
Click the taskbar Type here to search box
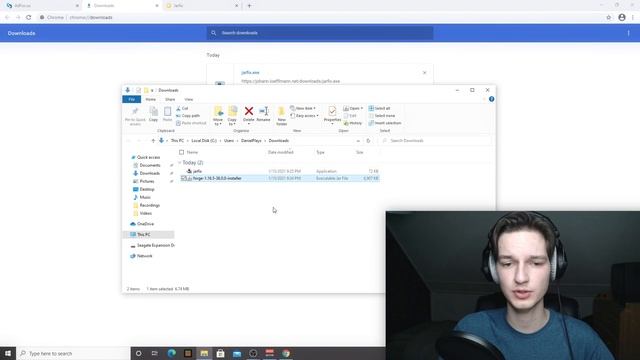[x=73, y=353]
